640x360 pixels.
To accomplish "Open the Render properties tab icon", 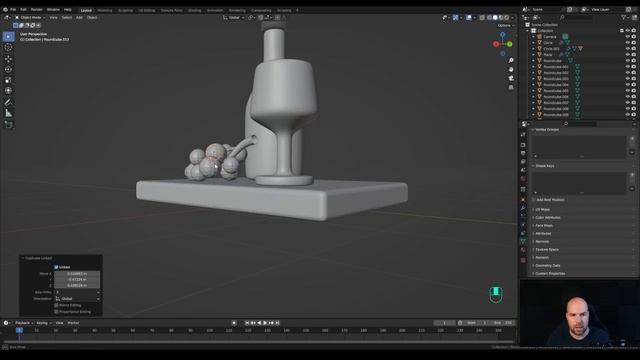I will click(x=523, y=145).
